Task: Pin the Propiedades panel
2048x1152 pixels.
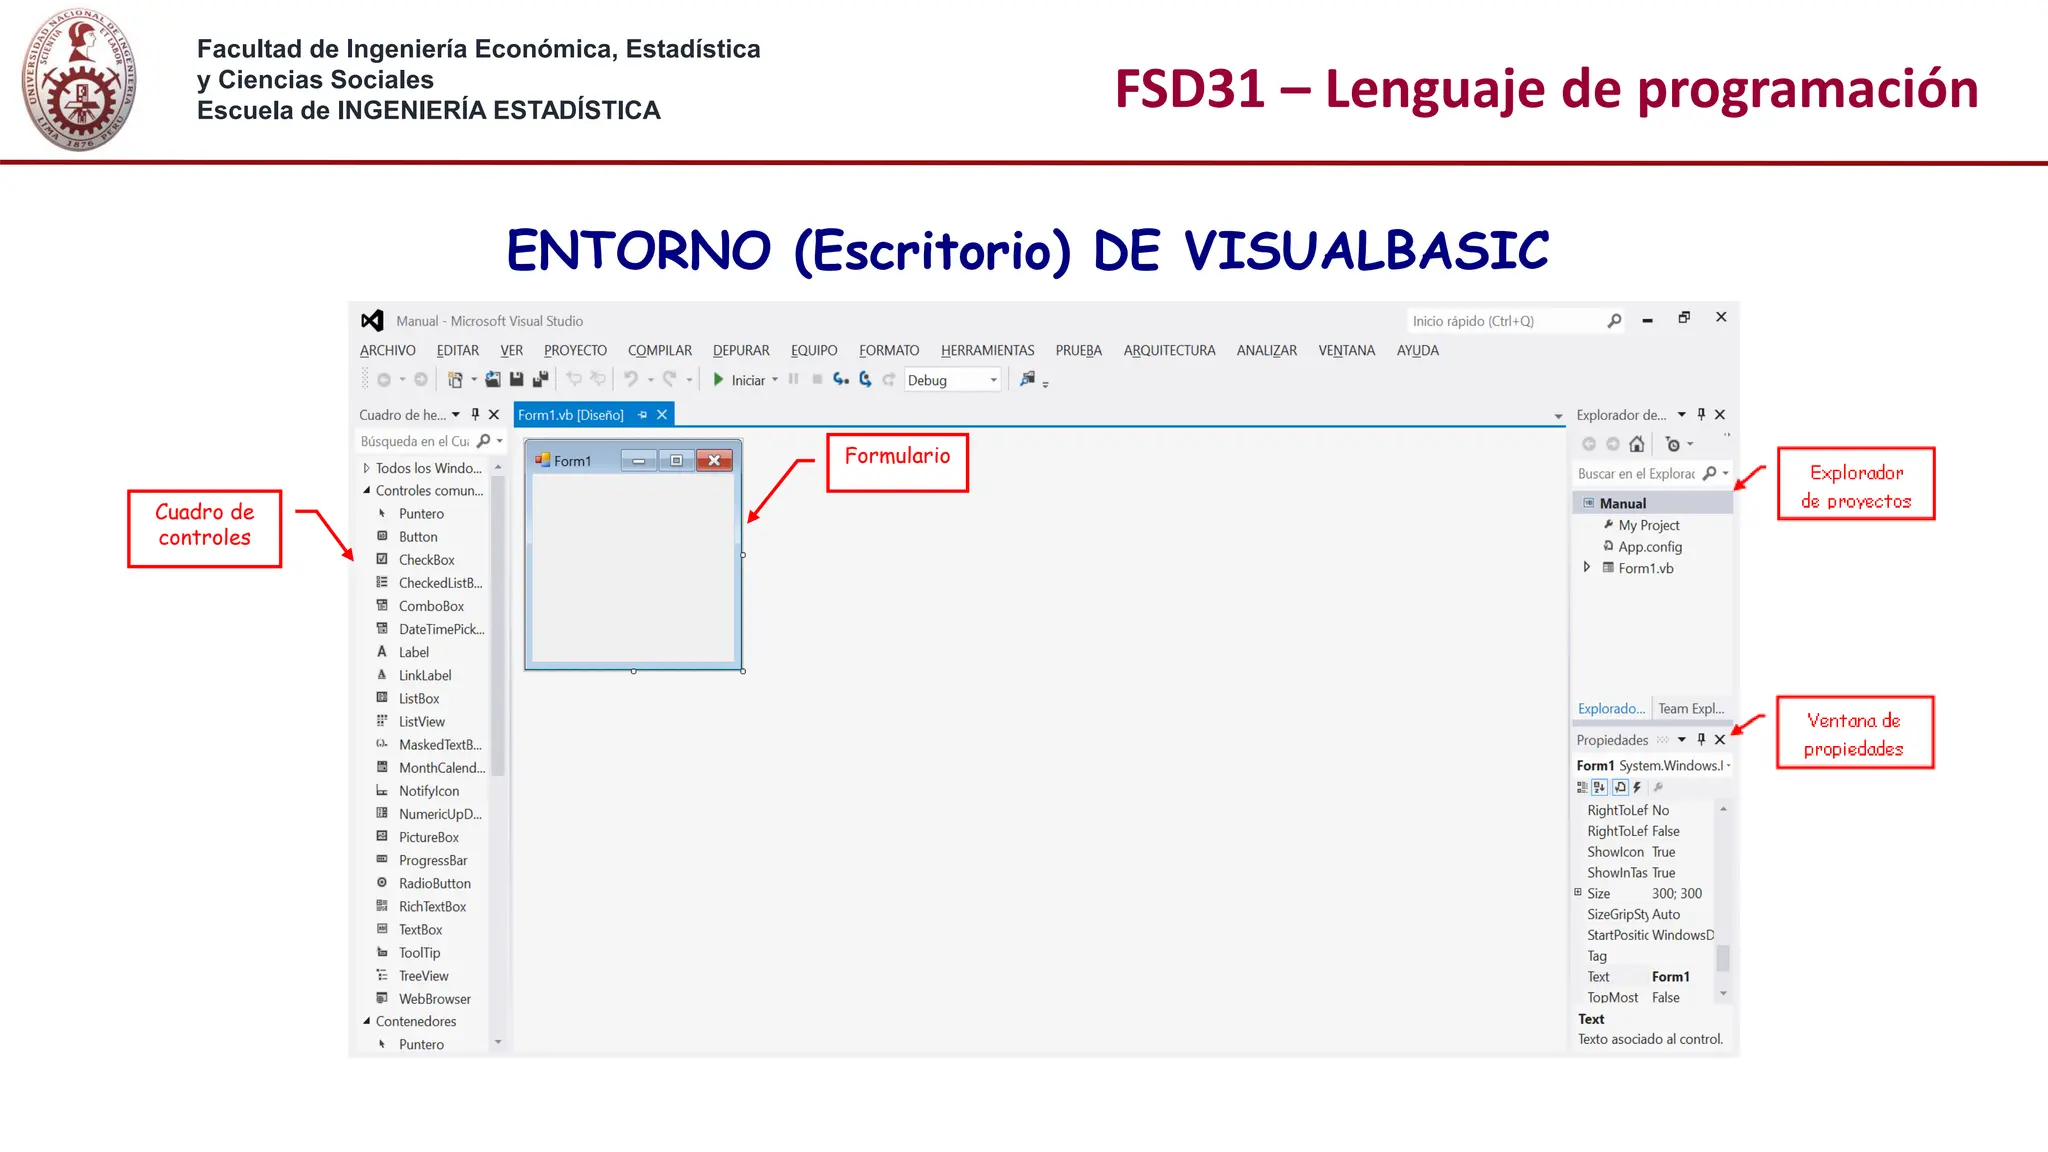Action: [x=1702, y=739]
